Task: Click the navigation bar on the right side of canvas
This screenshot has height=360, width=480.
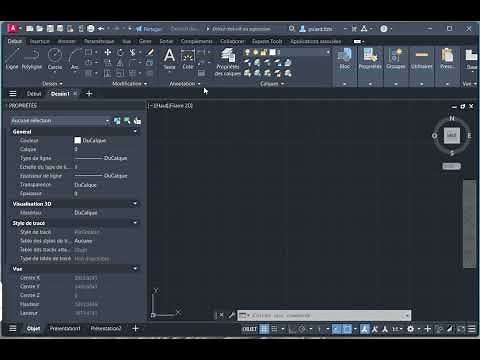Action: (x=469, y=223)
